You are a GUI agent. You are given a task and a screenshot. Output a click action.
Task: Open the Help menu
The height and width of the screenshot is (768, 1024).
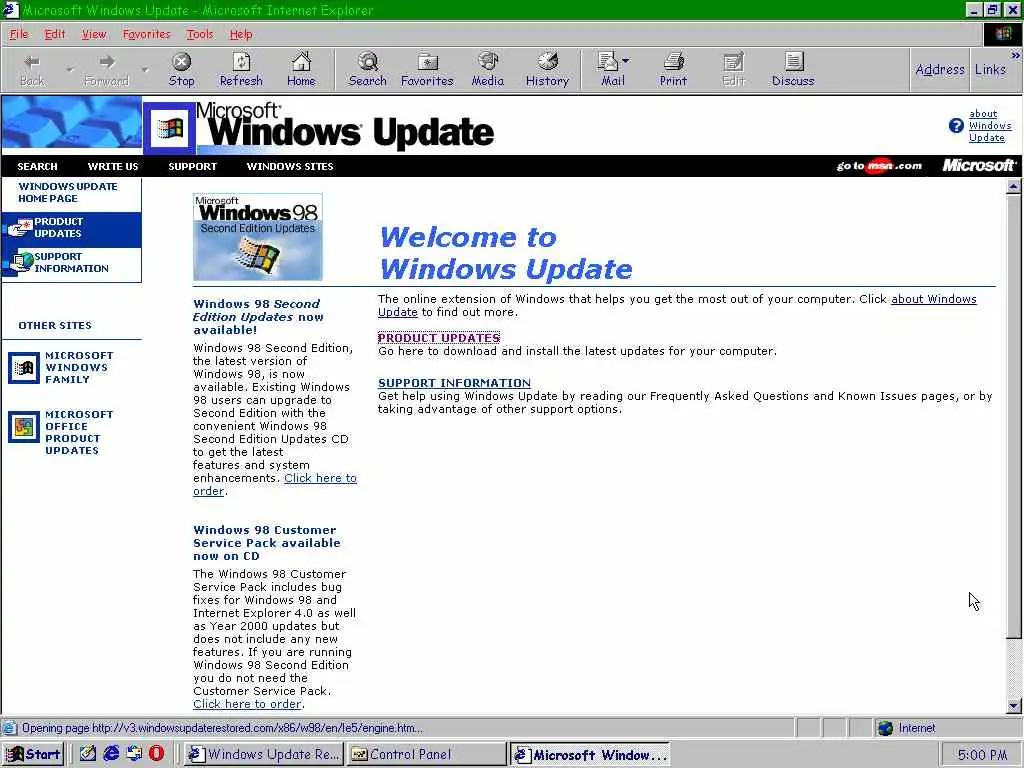pos(240,34)
